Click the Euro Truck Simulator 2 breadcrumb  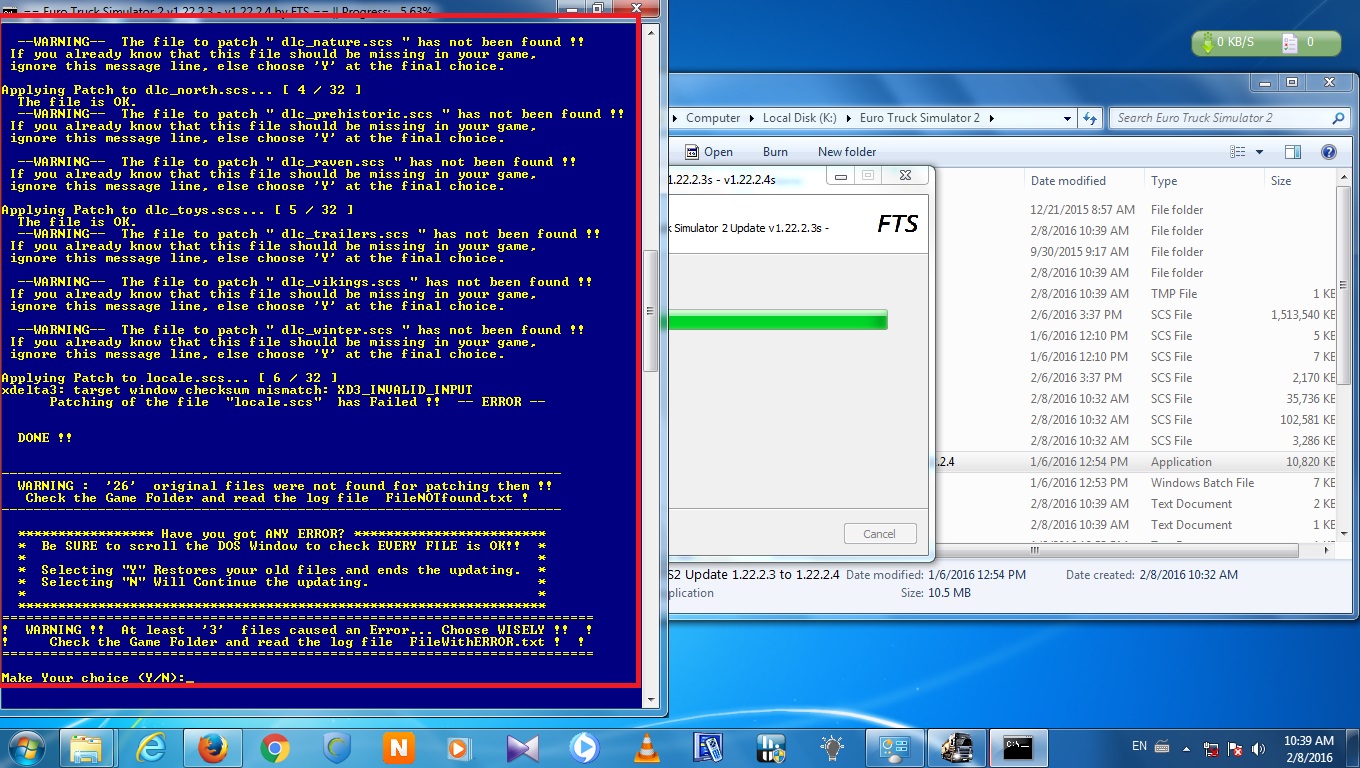920,118
